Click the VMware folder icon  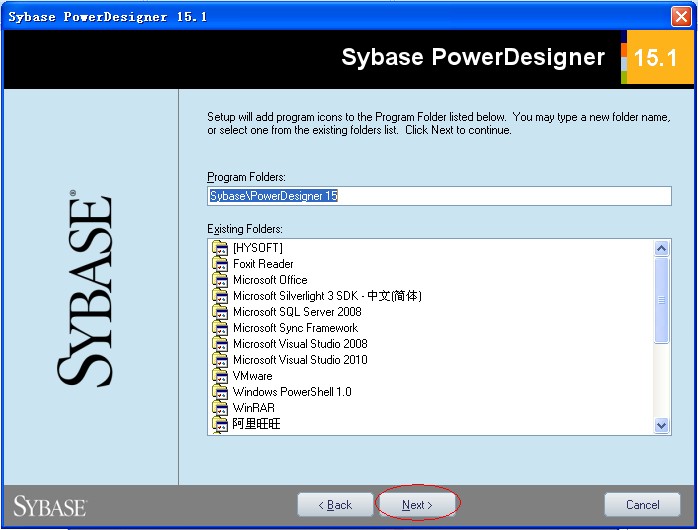point(221,376)
